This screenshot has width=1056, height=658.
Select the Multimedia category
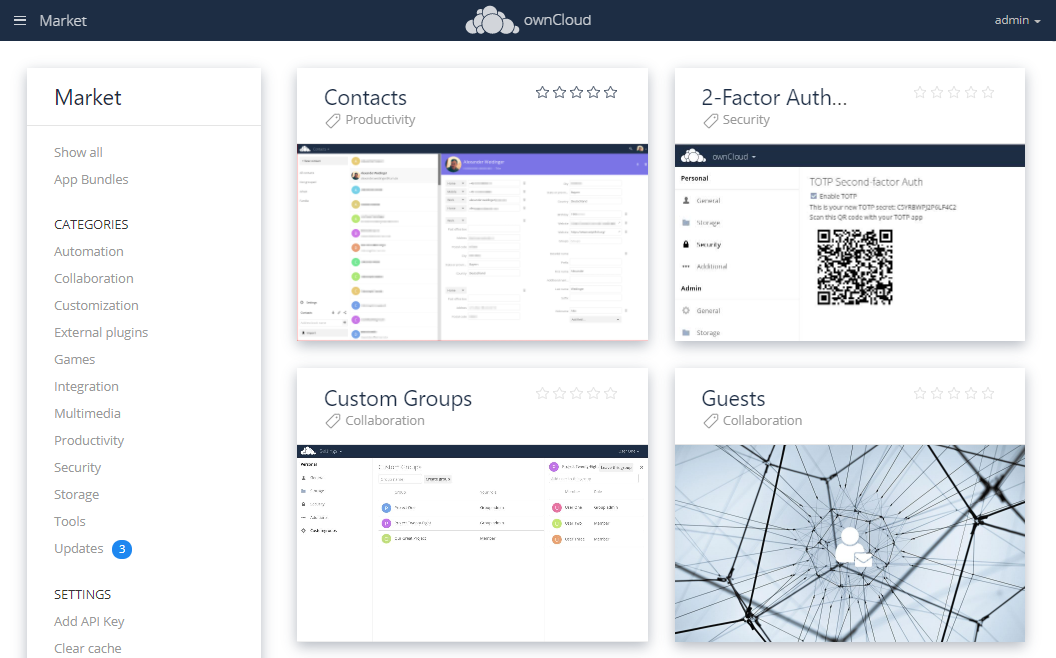tap(87, 413)
